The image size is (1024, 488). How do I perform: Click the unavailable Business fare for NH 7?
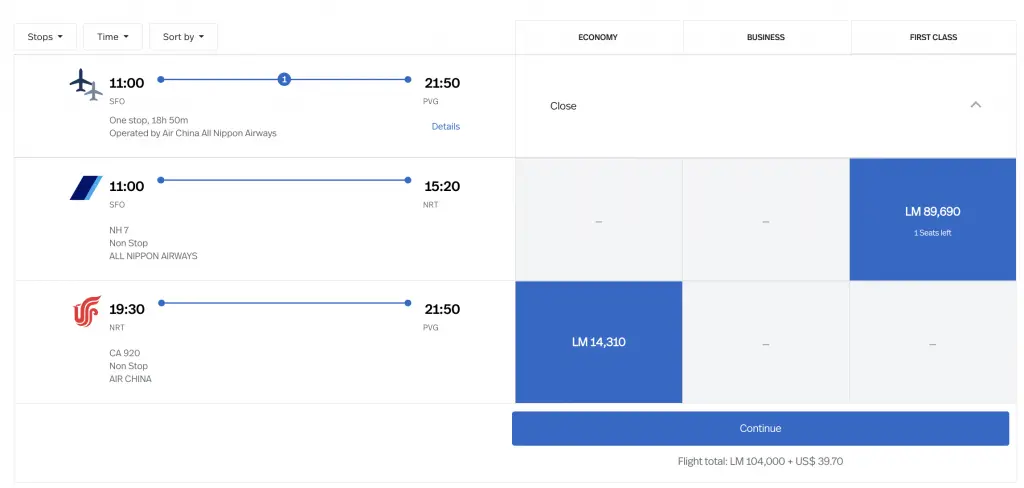[766, 220]
